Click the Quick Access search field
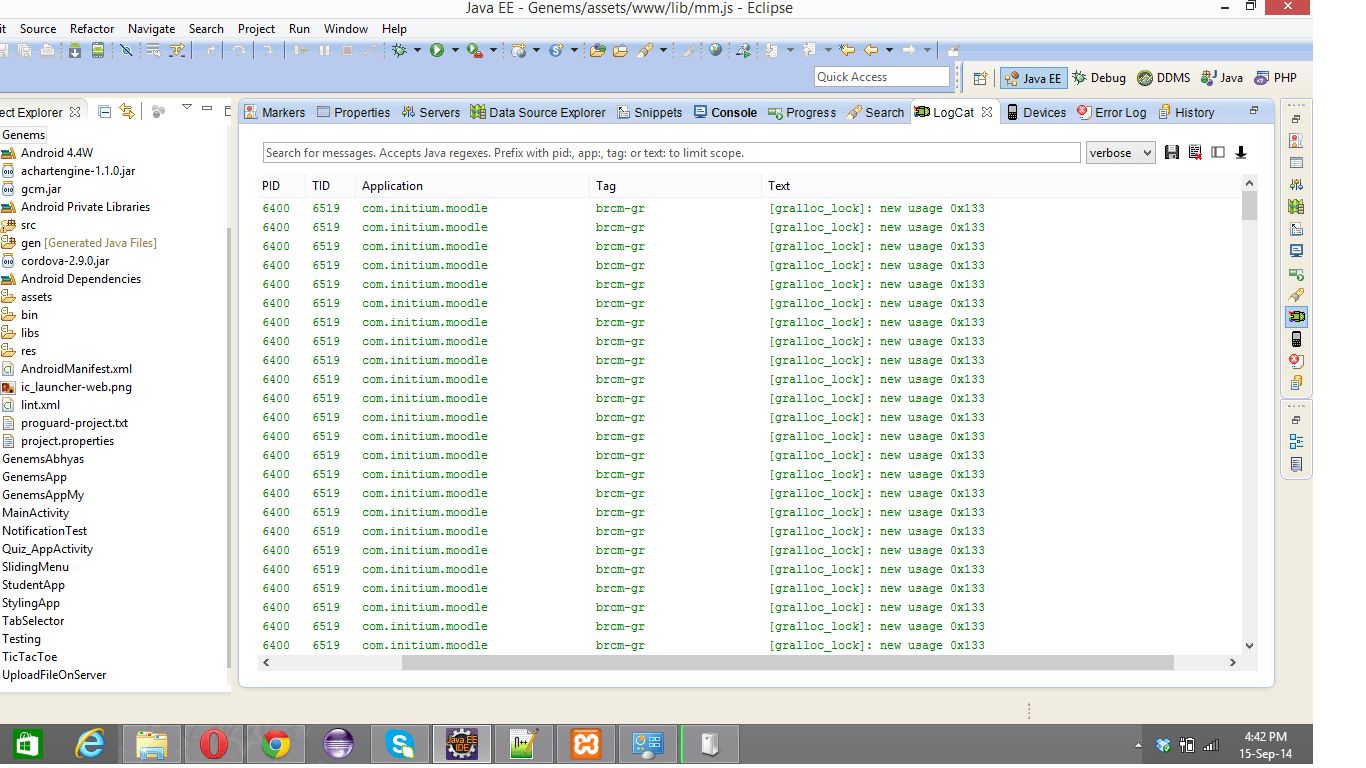Screen dimensions: 1366x768 coord(881,76)
